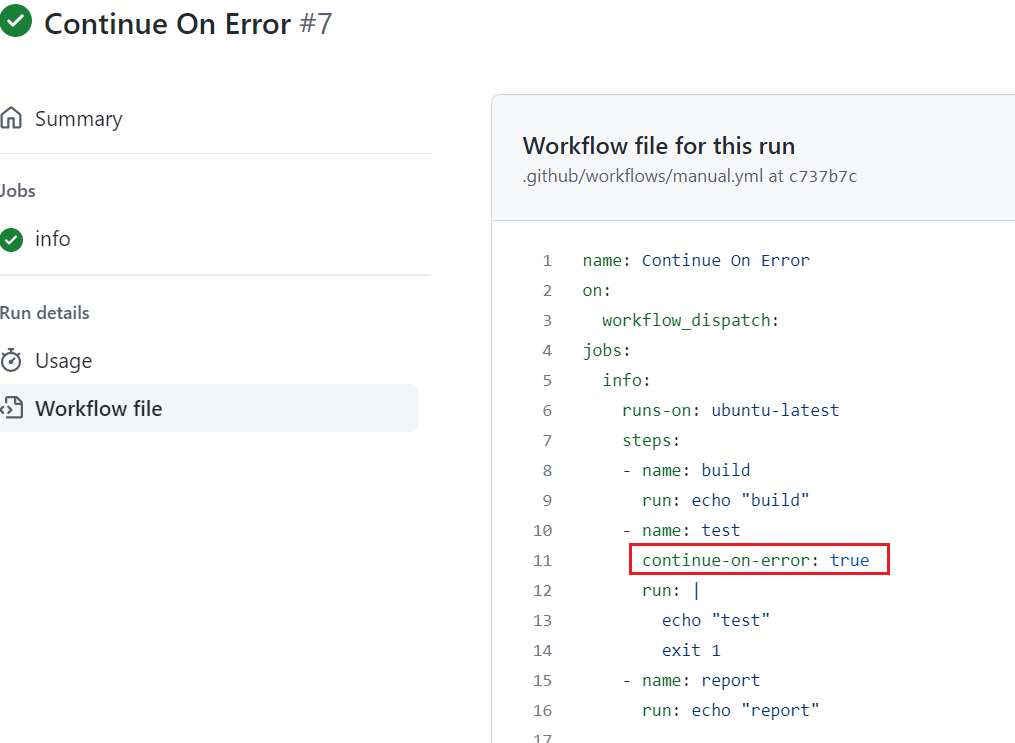
Task: Click the Continue On Error run title
Action: coord(167,24)
